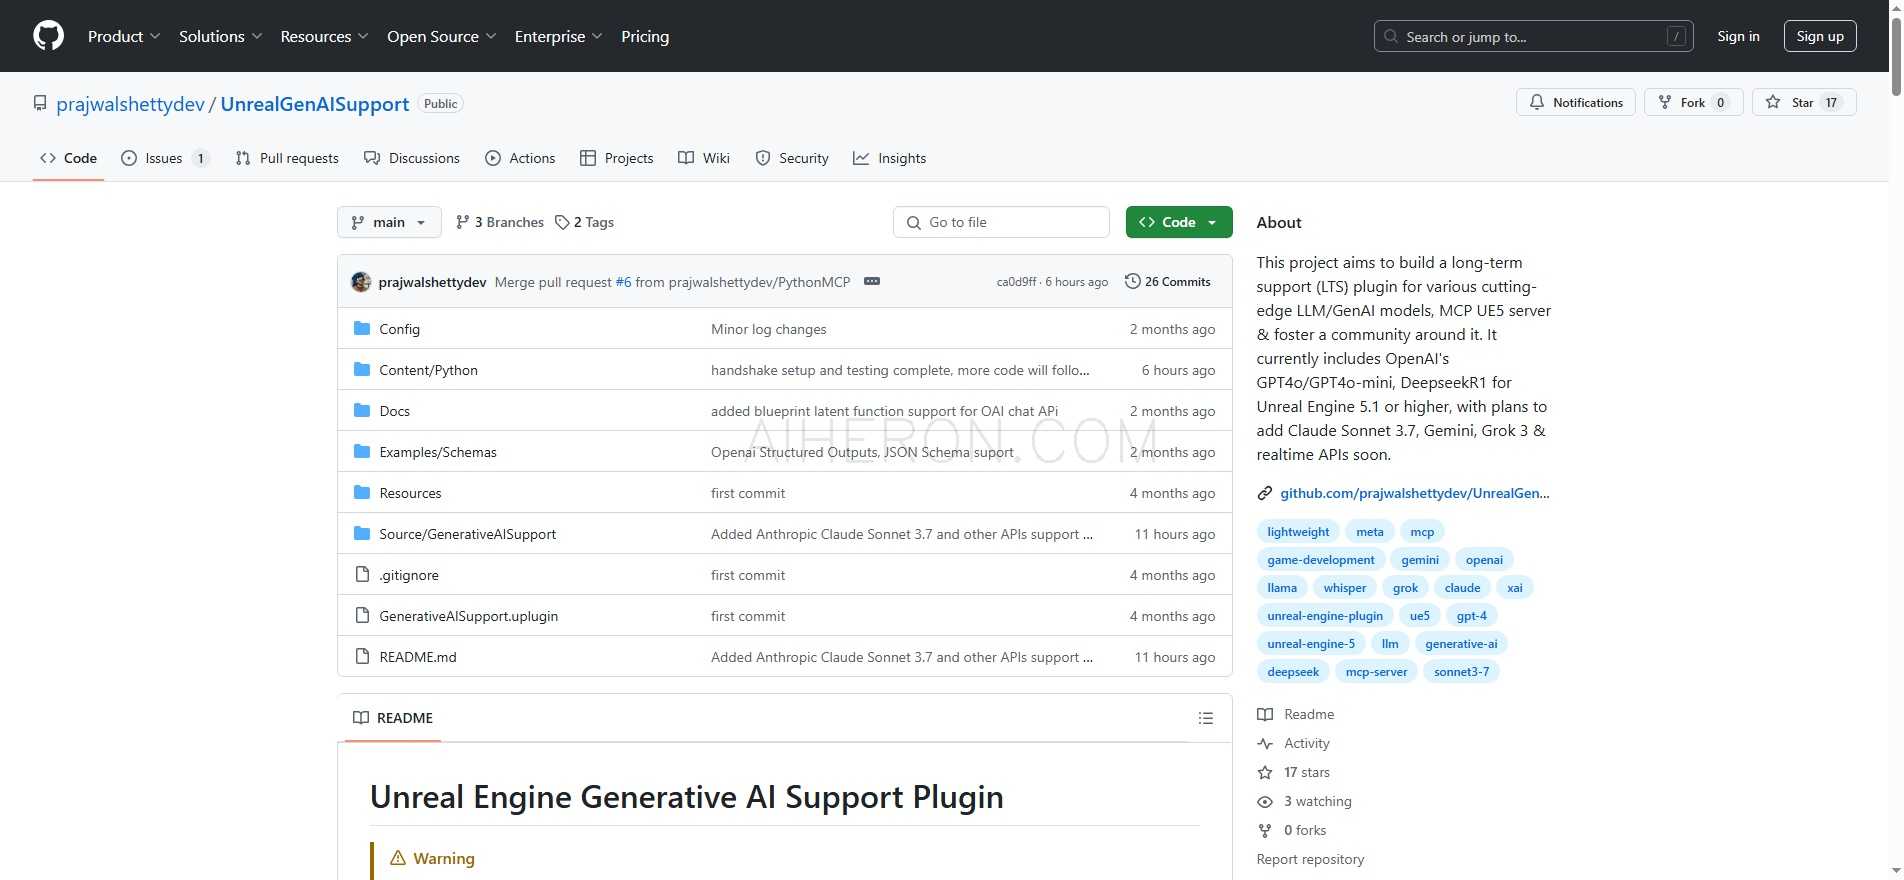The image size is (1904, 880).
Task: Select the game-development topic tag
Action: pos(1321,560)
